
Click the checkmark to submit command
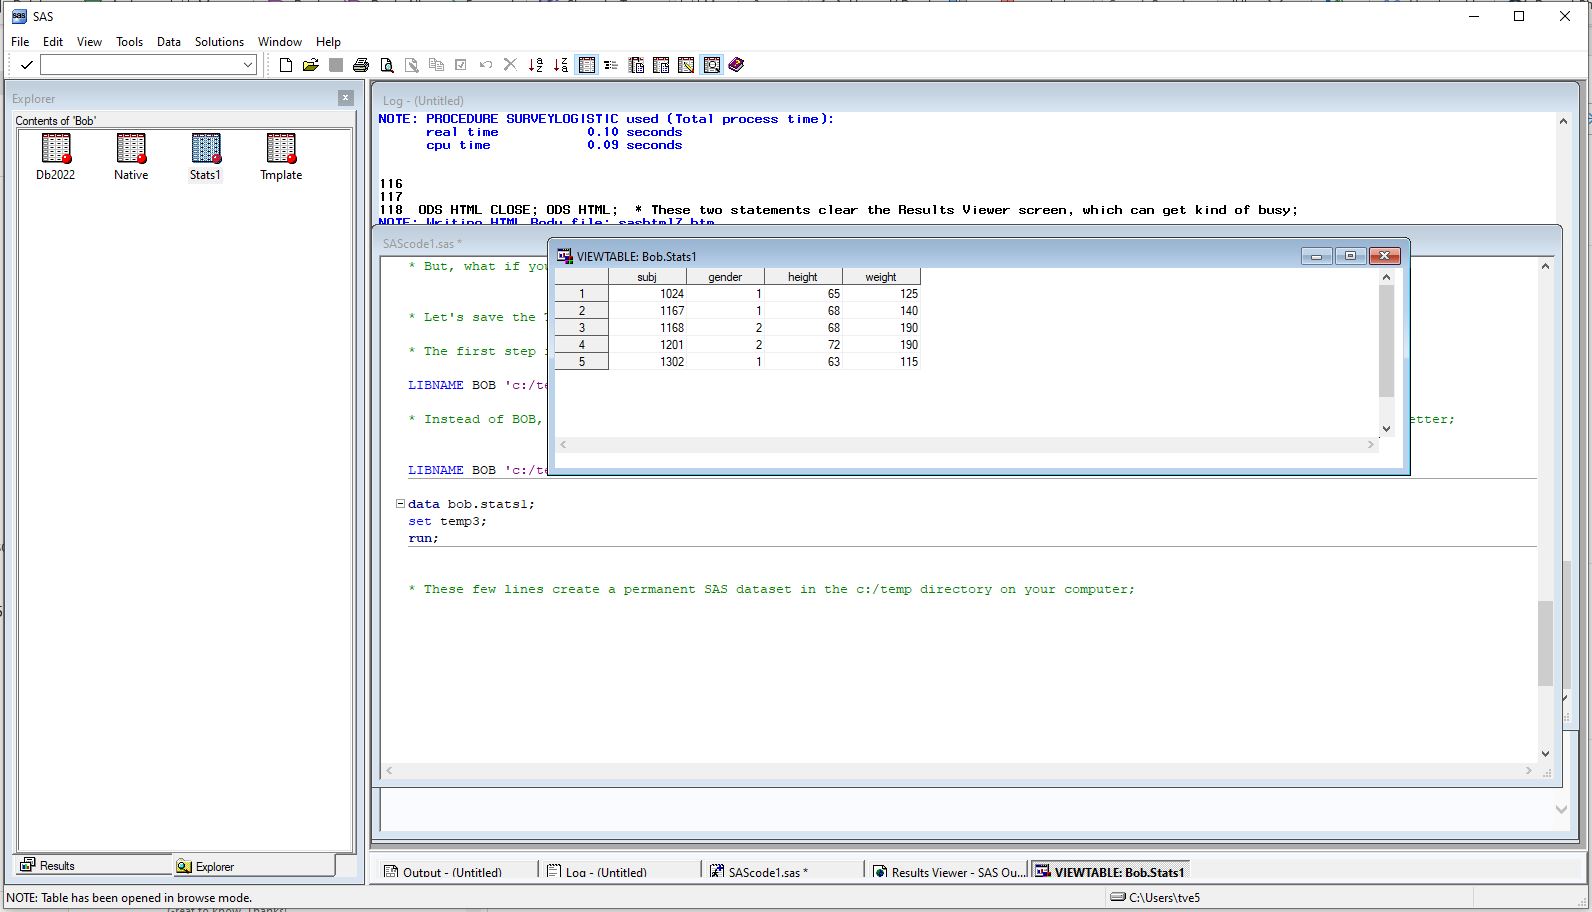pyautogui.click(x=27, y=65)
